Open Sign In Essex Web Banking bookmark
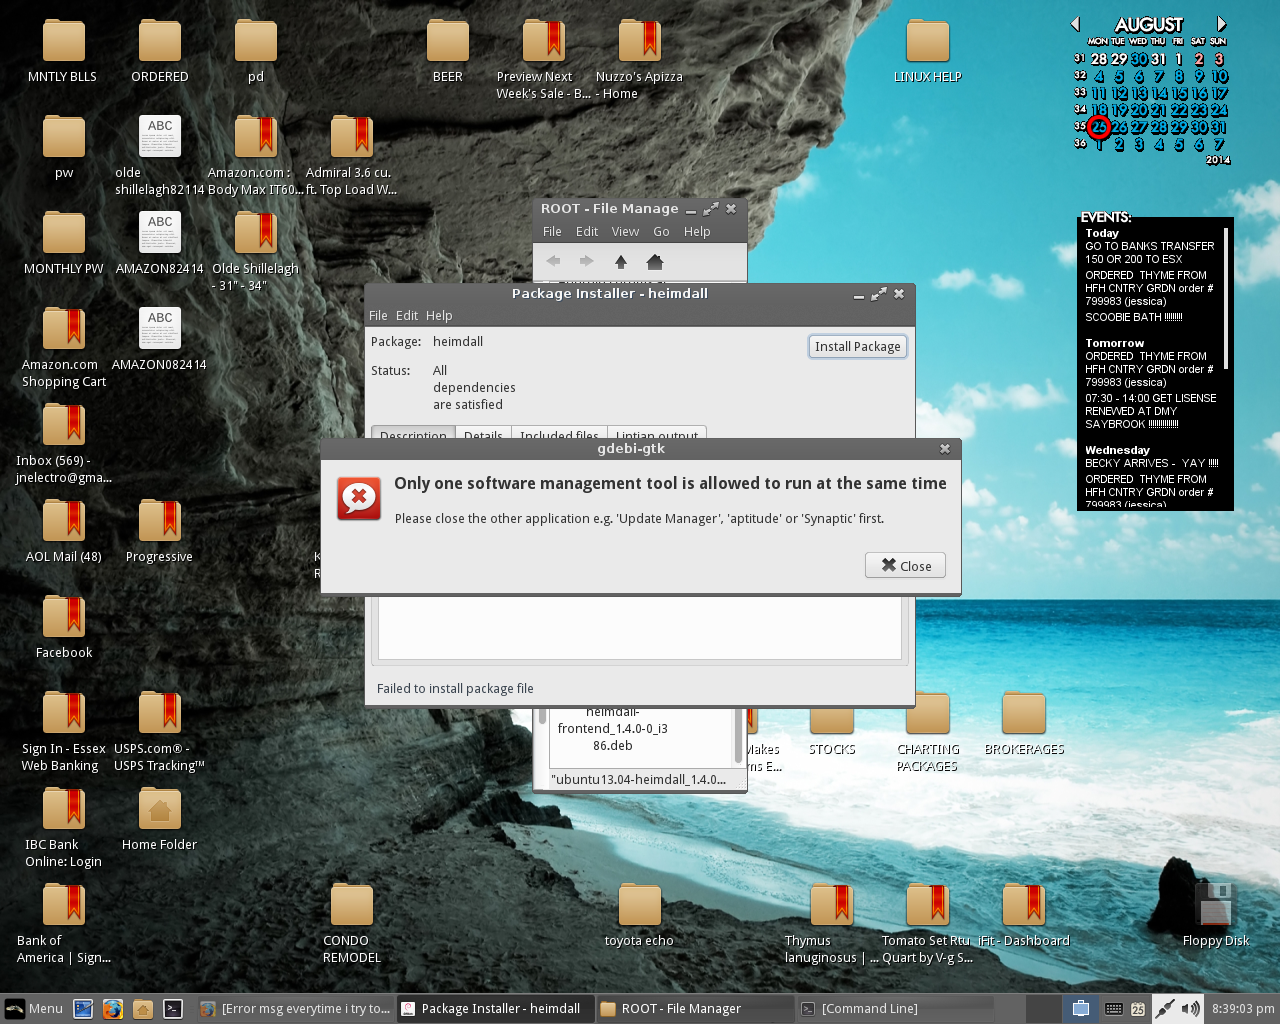Screen dimensions: 1280x1024 pos(64,731)
